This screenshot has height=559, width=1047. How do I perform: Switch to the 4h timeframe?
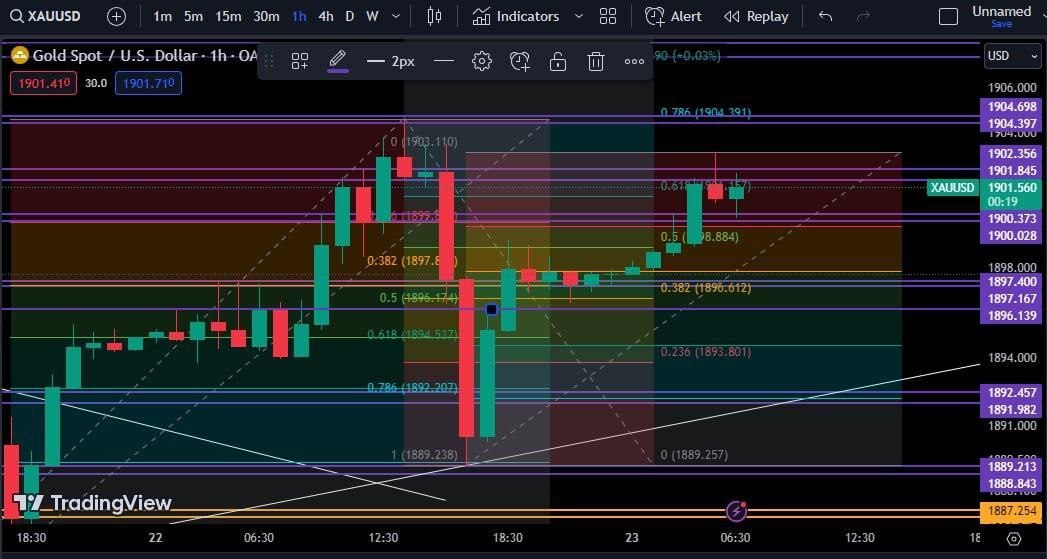[x=326, y=16]
